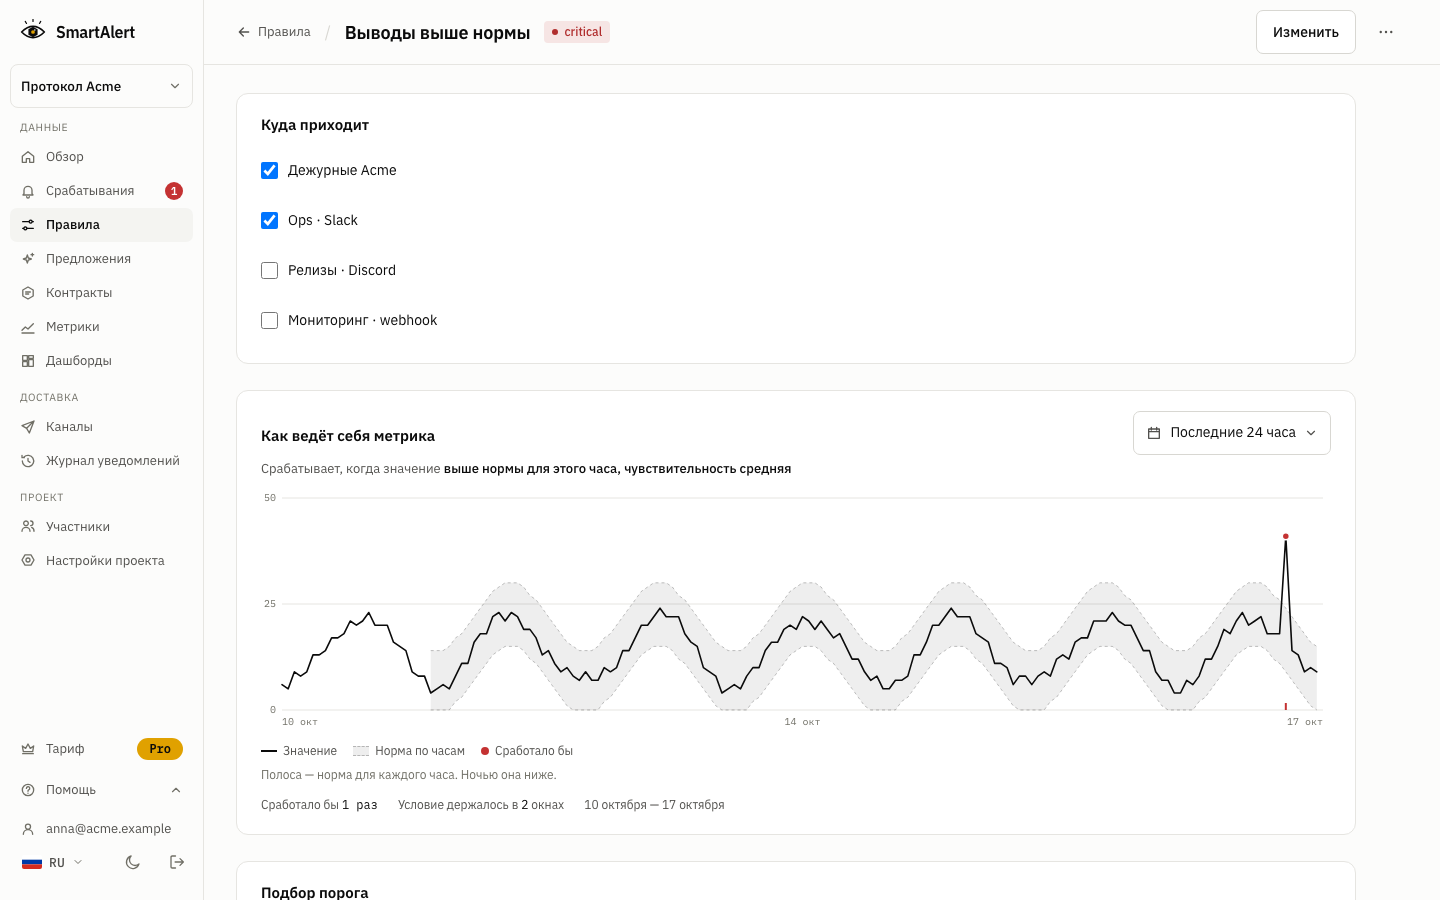
Task: Click the logout icon
Action: click(x=177, y=862)
